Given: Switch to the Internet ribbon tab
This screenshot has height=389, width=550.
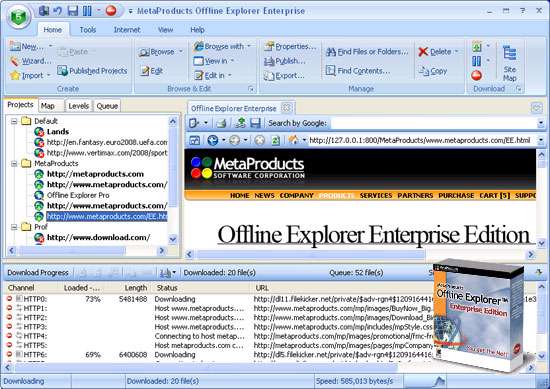Looking at the screenshot, I should [127, 30].
